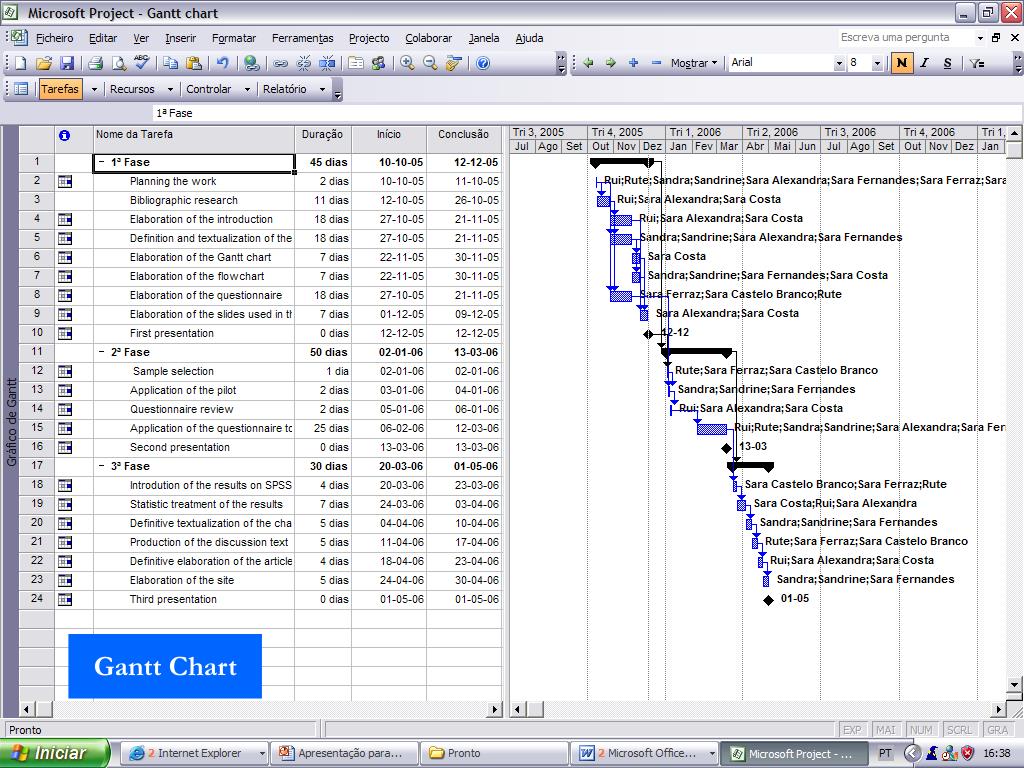Open the font size 8 dropdown
The image size is (1024, 768).
click(x=877, y=63)
